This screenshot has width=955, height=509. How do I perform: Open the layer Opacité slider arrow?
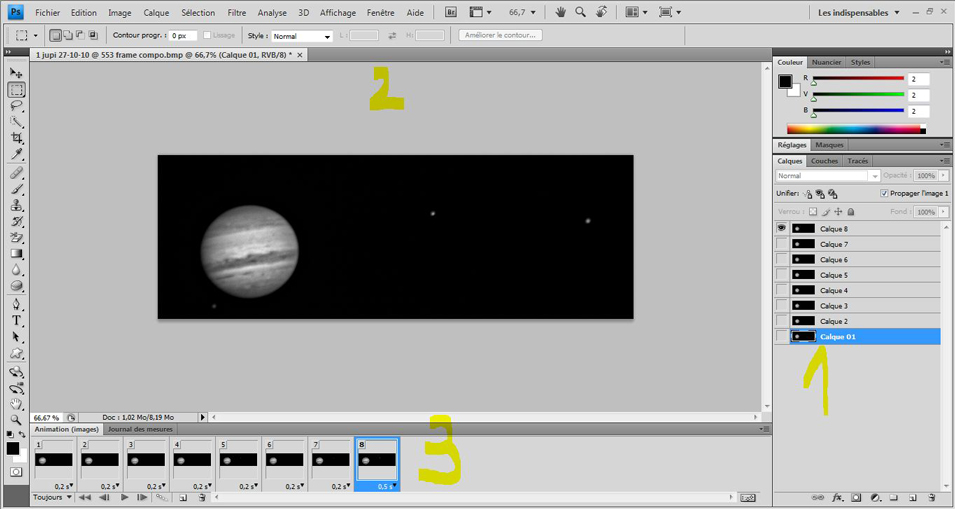pyautogui.click(x=943, y=175)
